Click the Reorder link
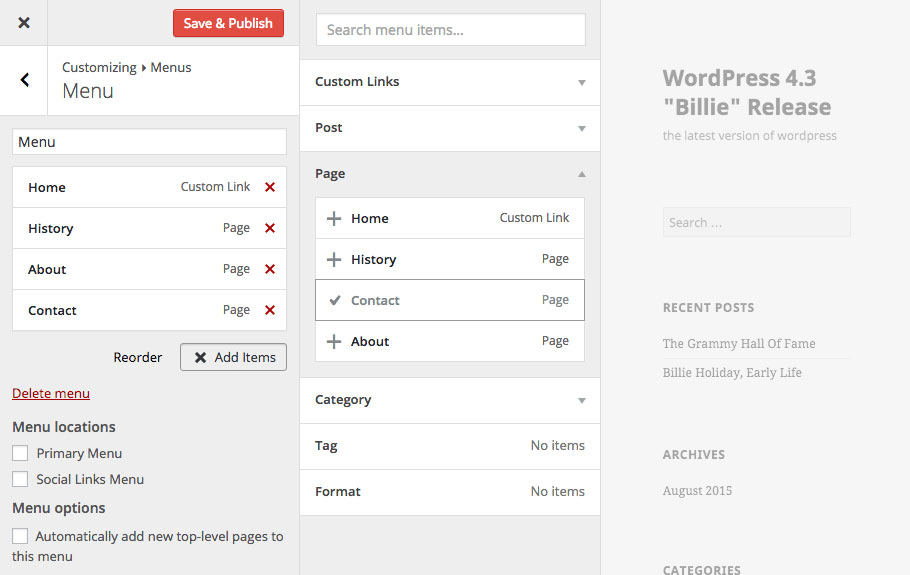910x575 pixels. tap(138, 357)
